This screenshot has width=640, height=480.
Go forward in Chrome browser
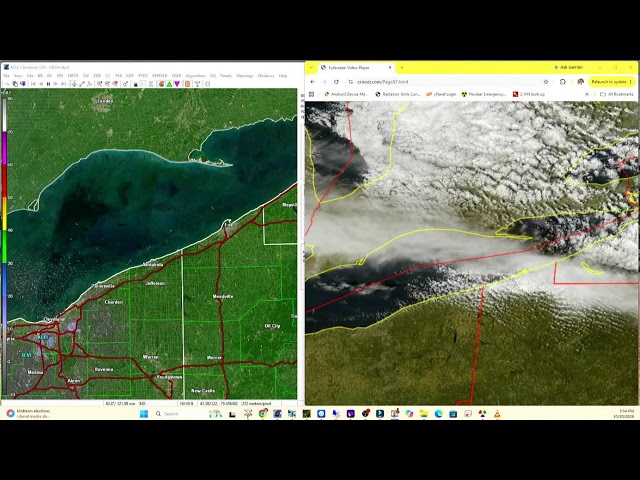coord(324,82)
